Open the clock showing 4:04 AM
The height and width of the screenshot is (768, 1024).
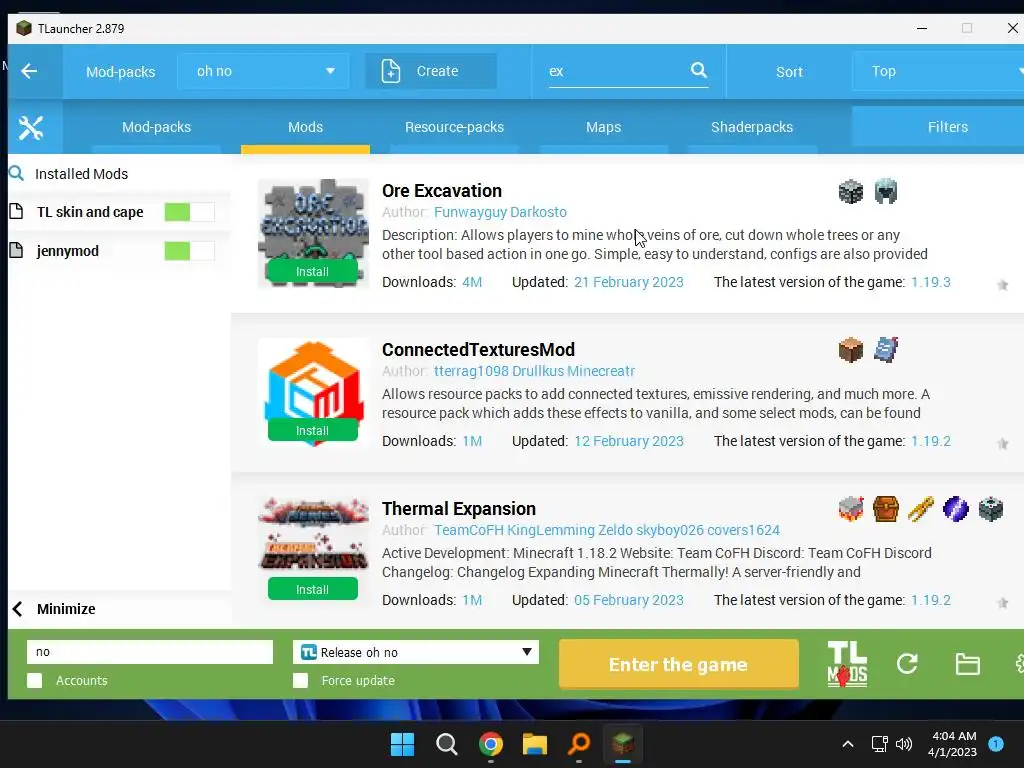[952, 744]
